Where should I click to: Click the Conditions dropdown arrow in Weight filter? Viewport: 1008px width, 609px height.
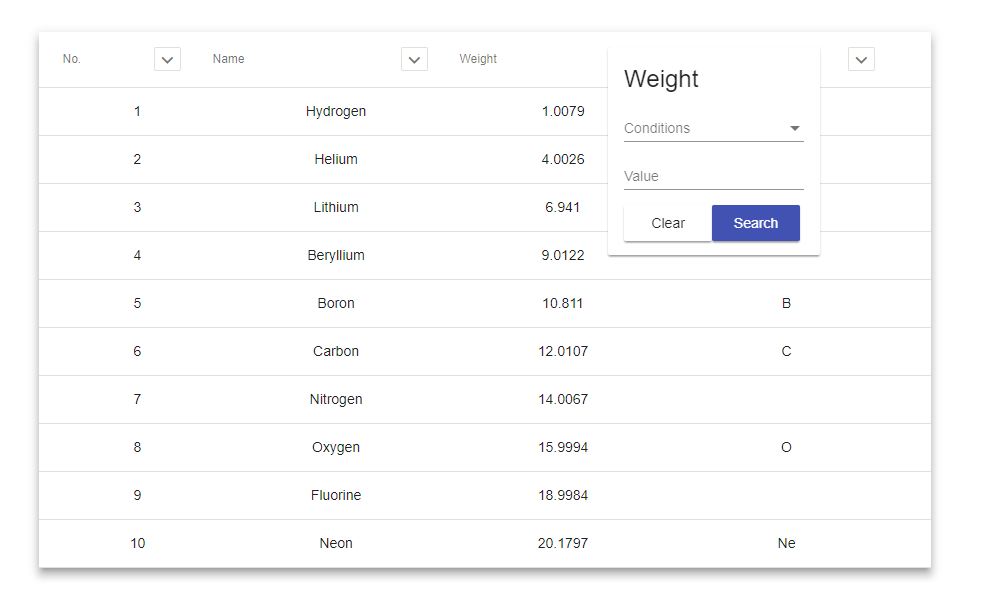tap(795, 128)
